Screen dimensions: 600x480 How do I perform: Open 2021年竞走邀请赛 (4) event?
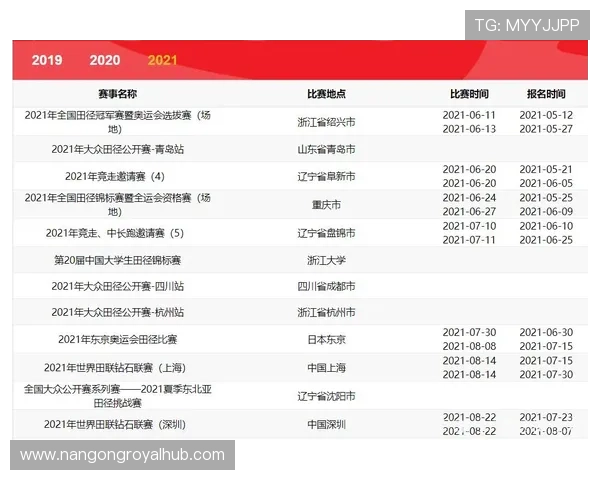115,176
